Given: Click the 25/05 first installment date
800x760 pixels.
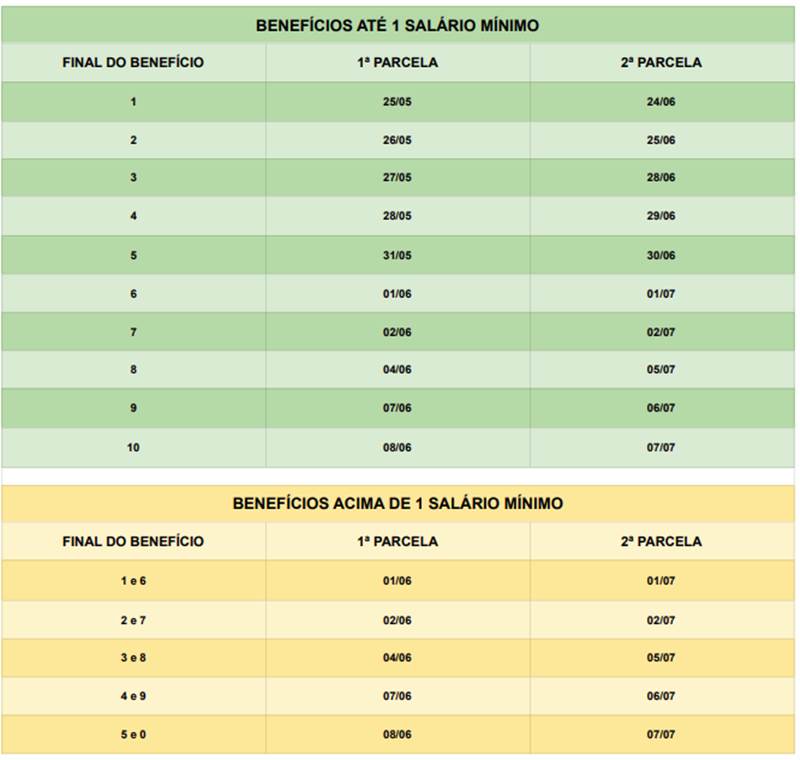Looking at the screenshot, I should [x=397, y=102].
